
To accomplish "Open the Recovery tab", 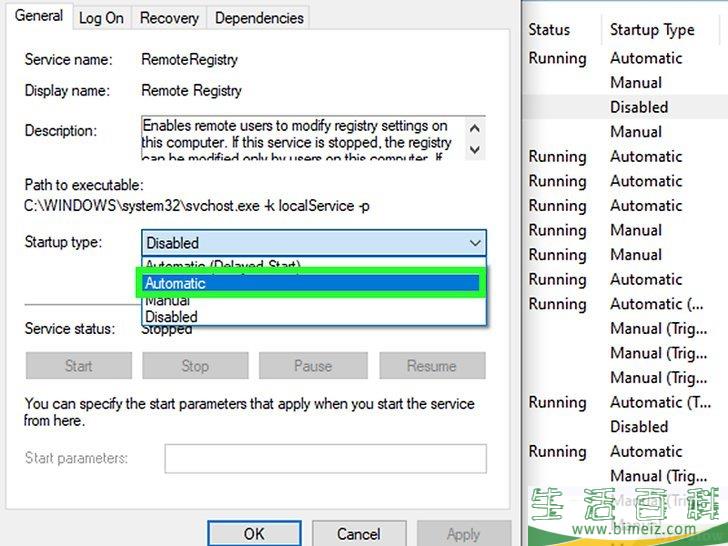I will 169,18.
